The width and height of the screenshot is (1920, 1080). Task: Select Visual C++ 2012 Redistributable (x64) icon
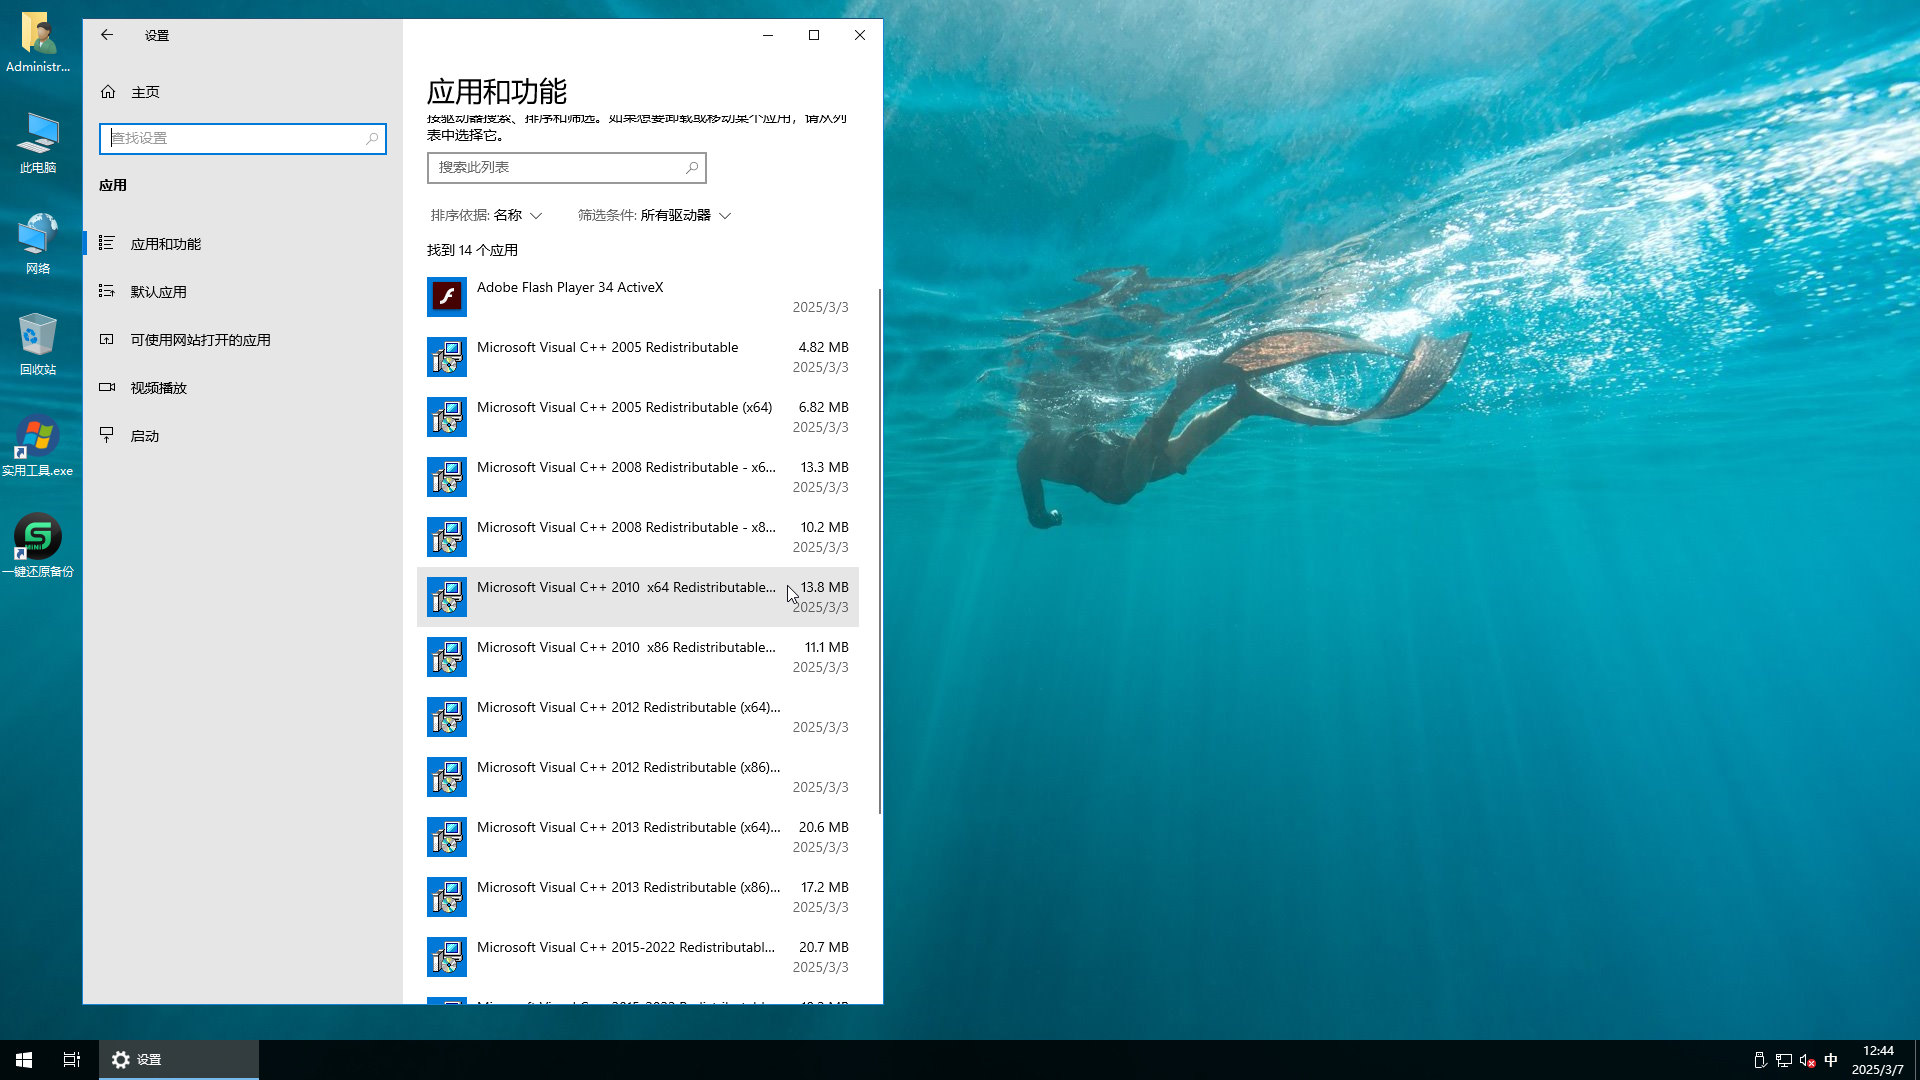pos(447,717)
